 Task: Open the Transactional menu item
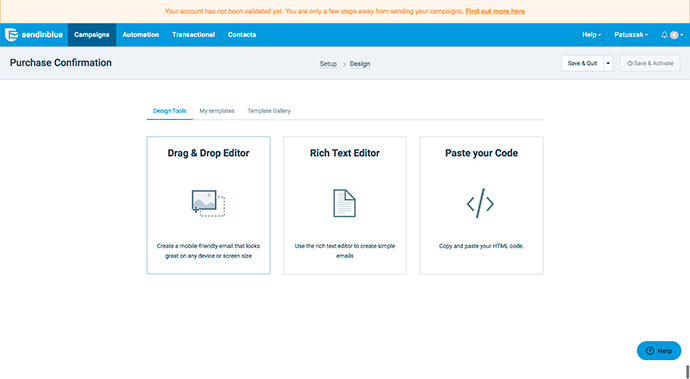(193, 35)
